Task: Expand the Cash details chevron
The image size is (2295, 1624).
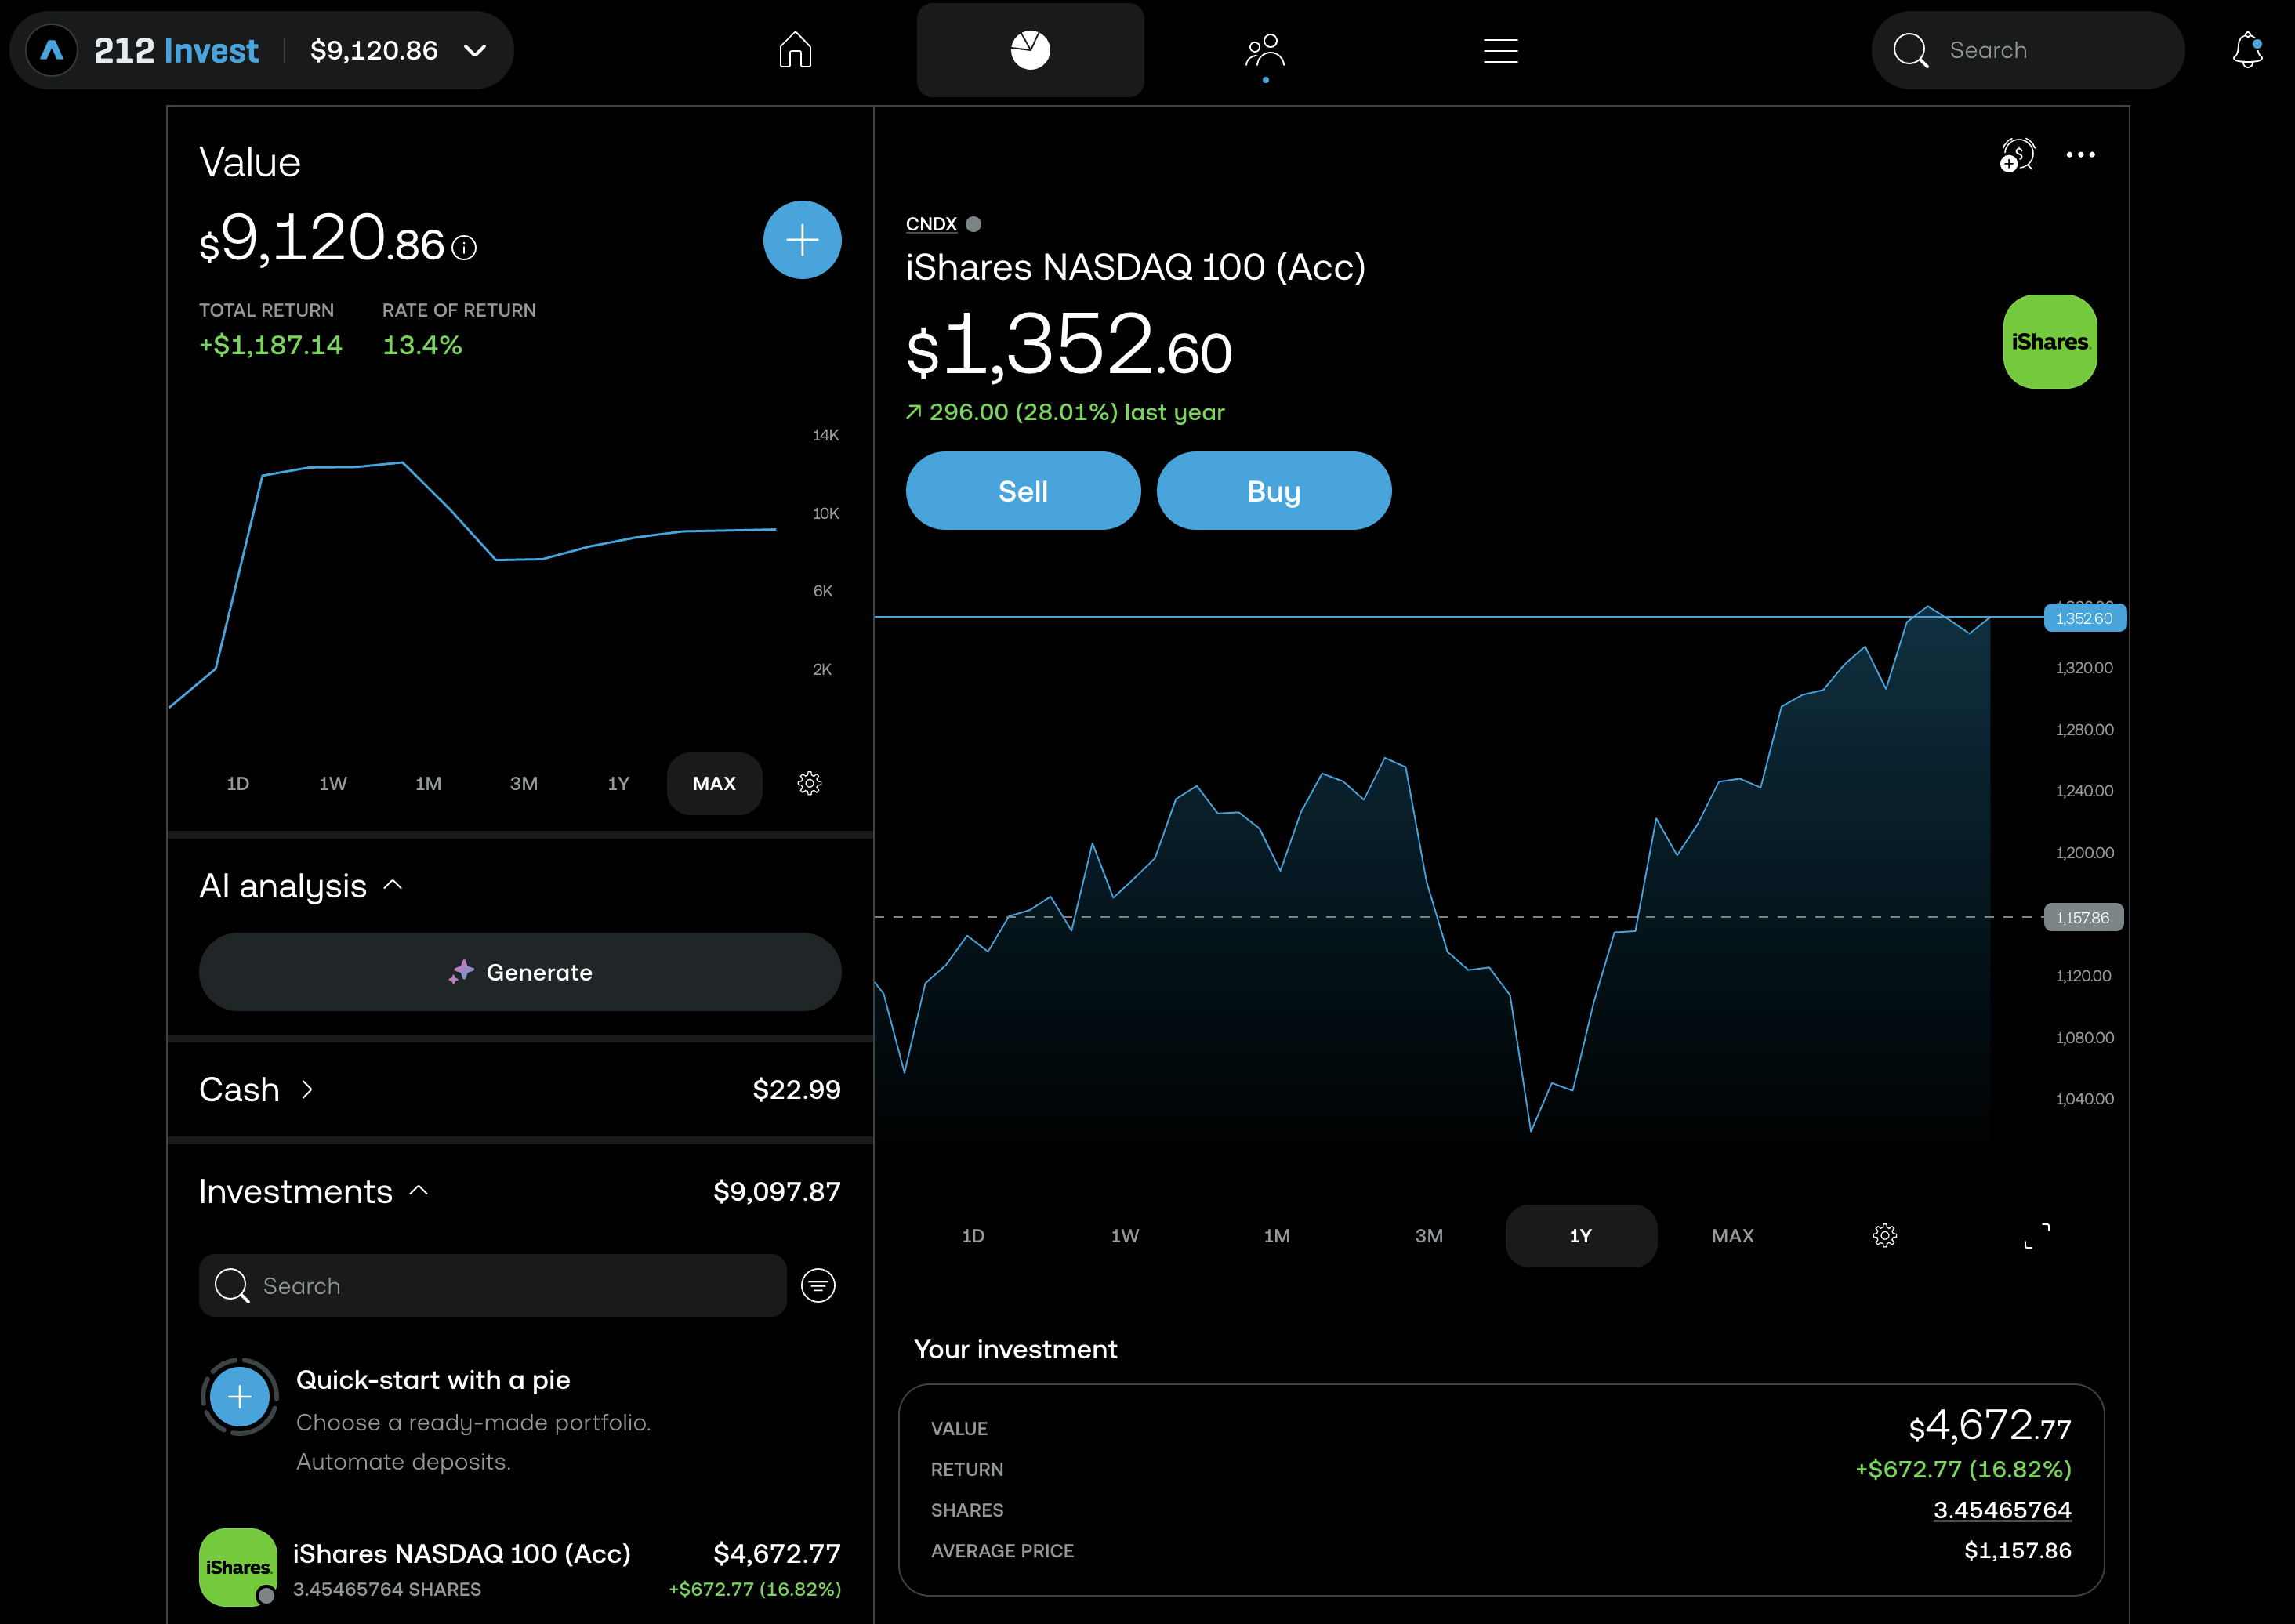Action: click(307, 1089)
